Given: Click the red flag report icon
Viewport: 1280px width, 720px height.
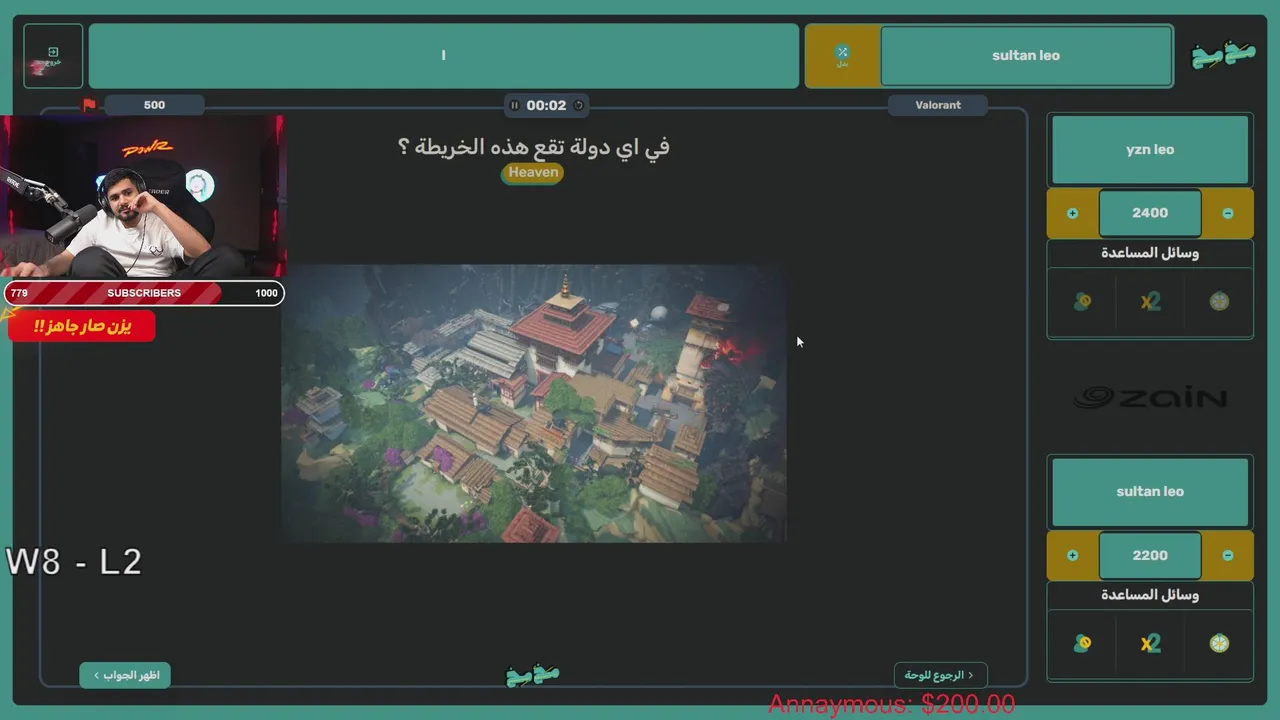Looking at the screenshot, I should (89, 105).
